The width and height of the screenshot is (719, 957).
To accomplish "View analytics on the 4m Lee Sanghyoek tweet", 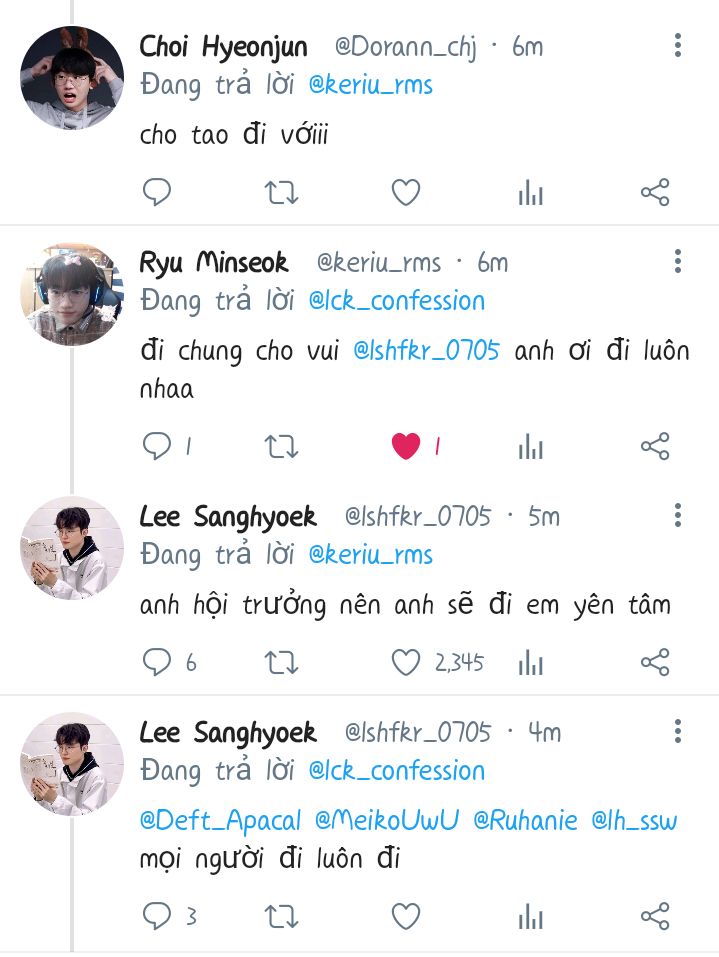I will [530, 917].
